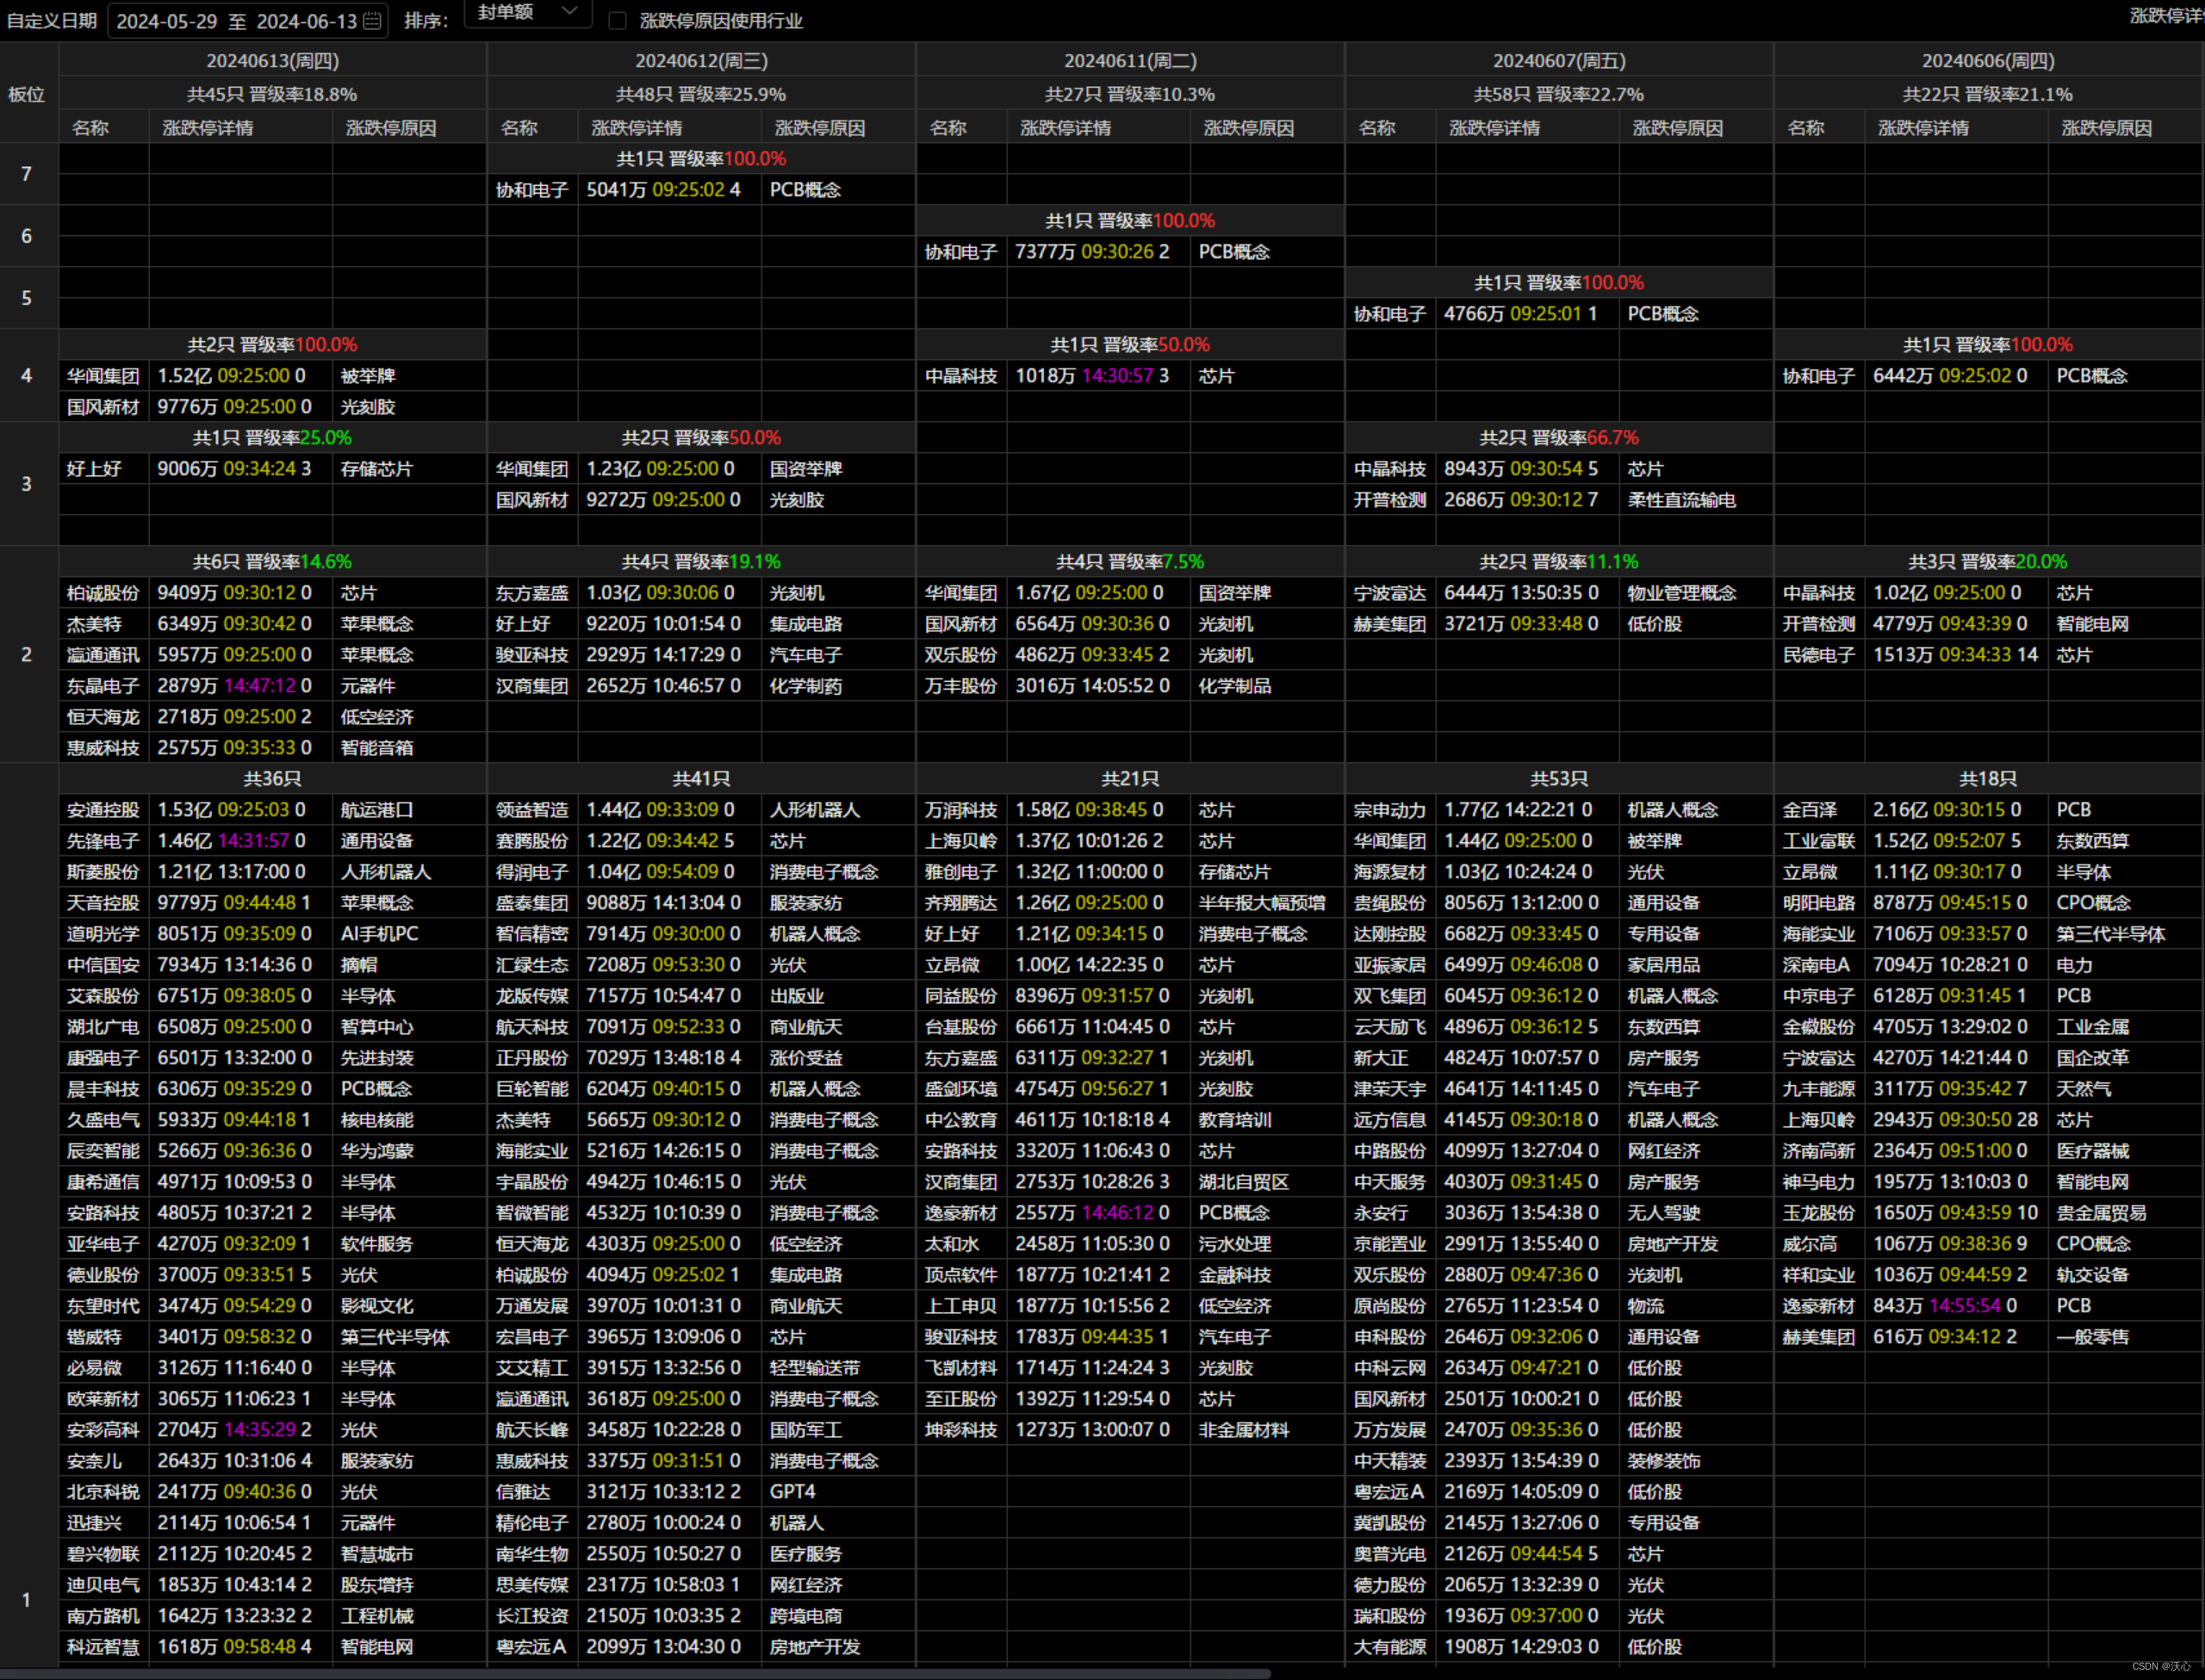The image size is (2205, 1680).
Task: Click 大有能源 with 1908万 seal amount
Action: click(1390, 1647)
